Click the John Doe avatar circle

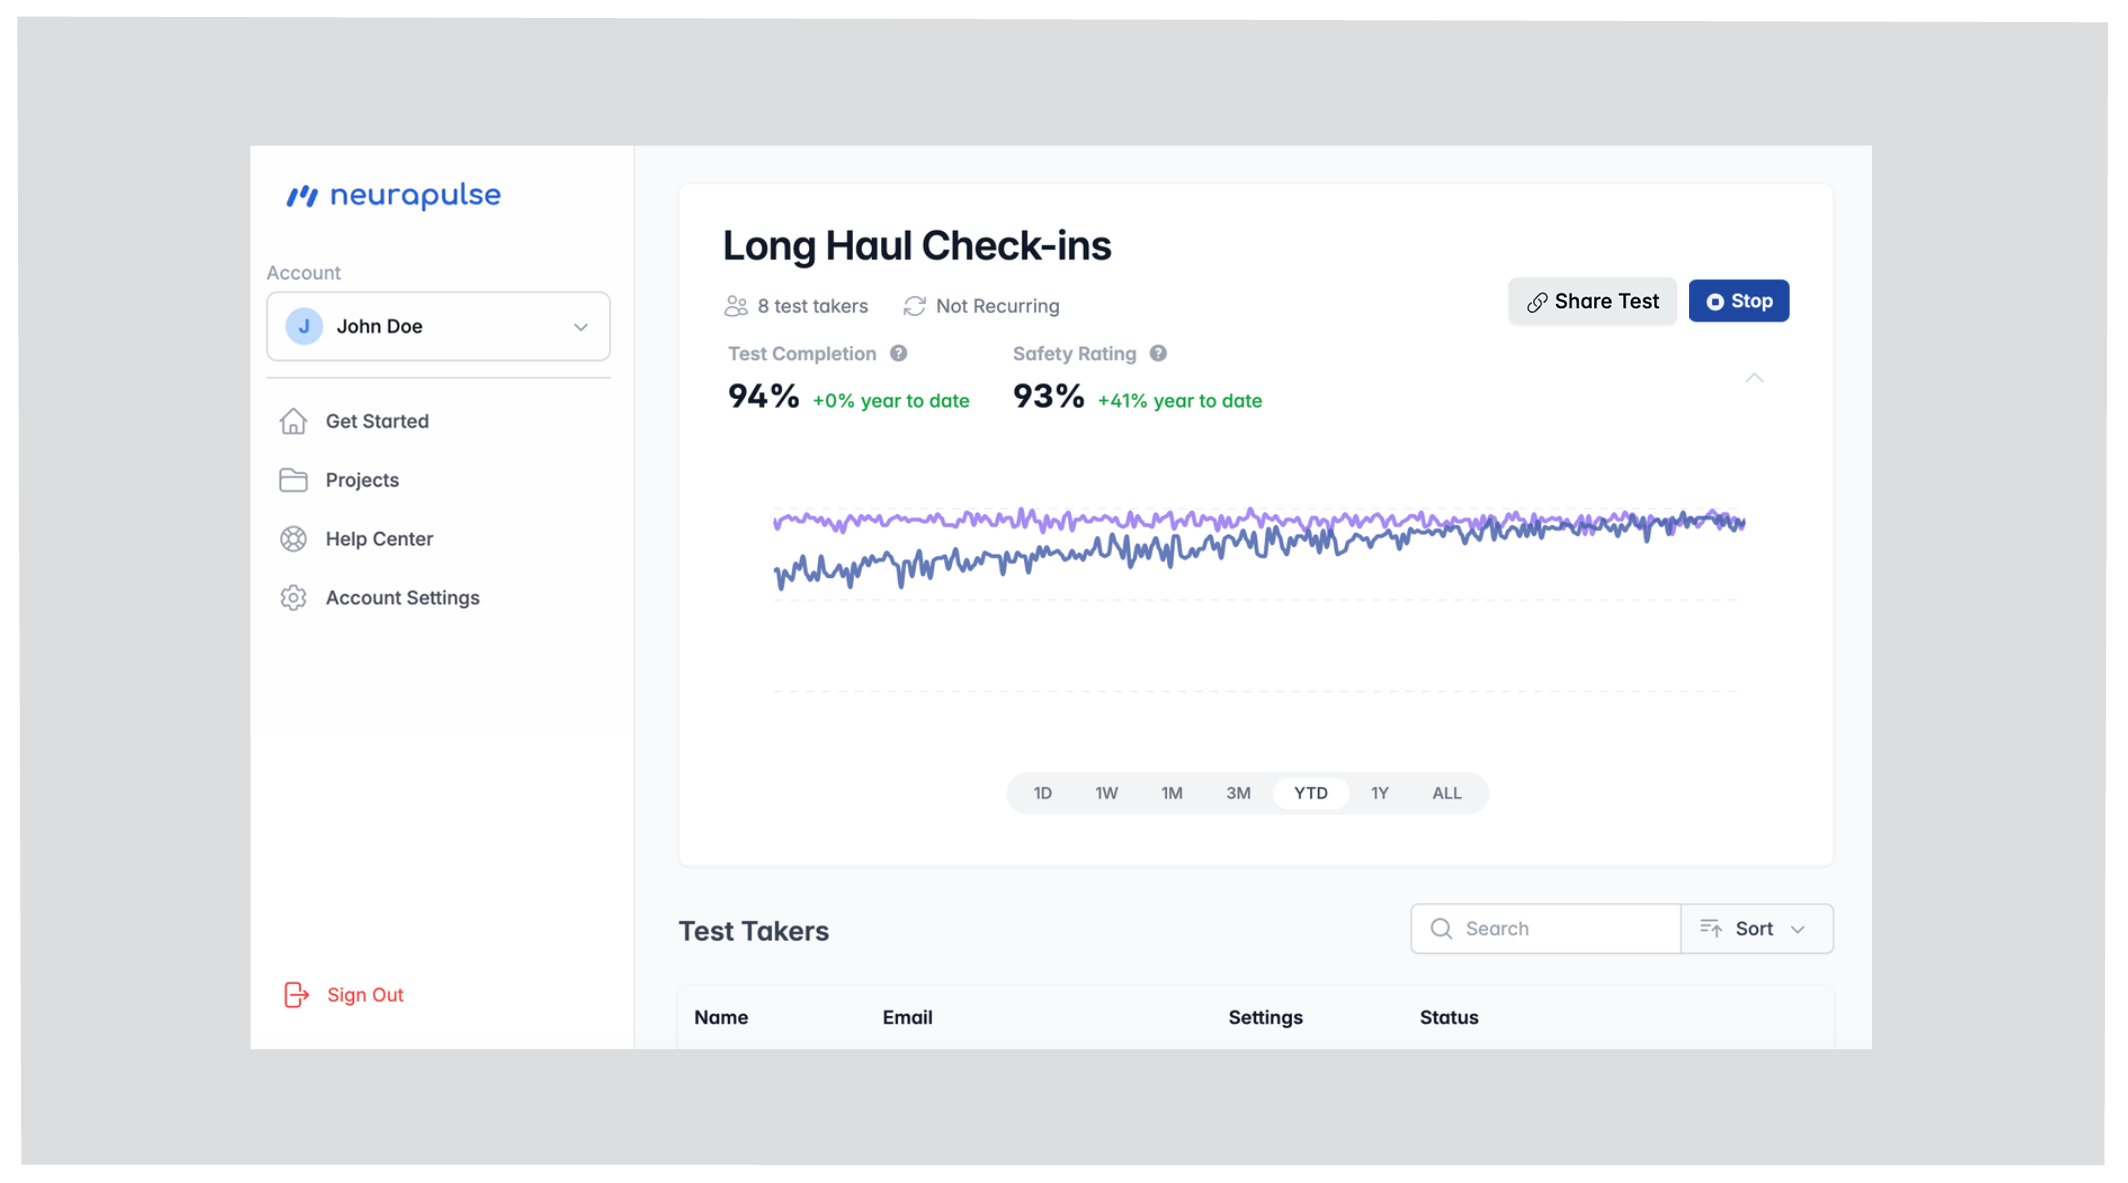304,327
